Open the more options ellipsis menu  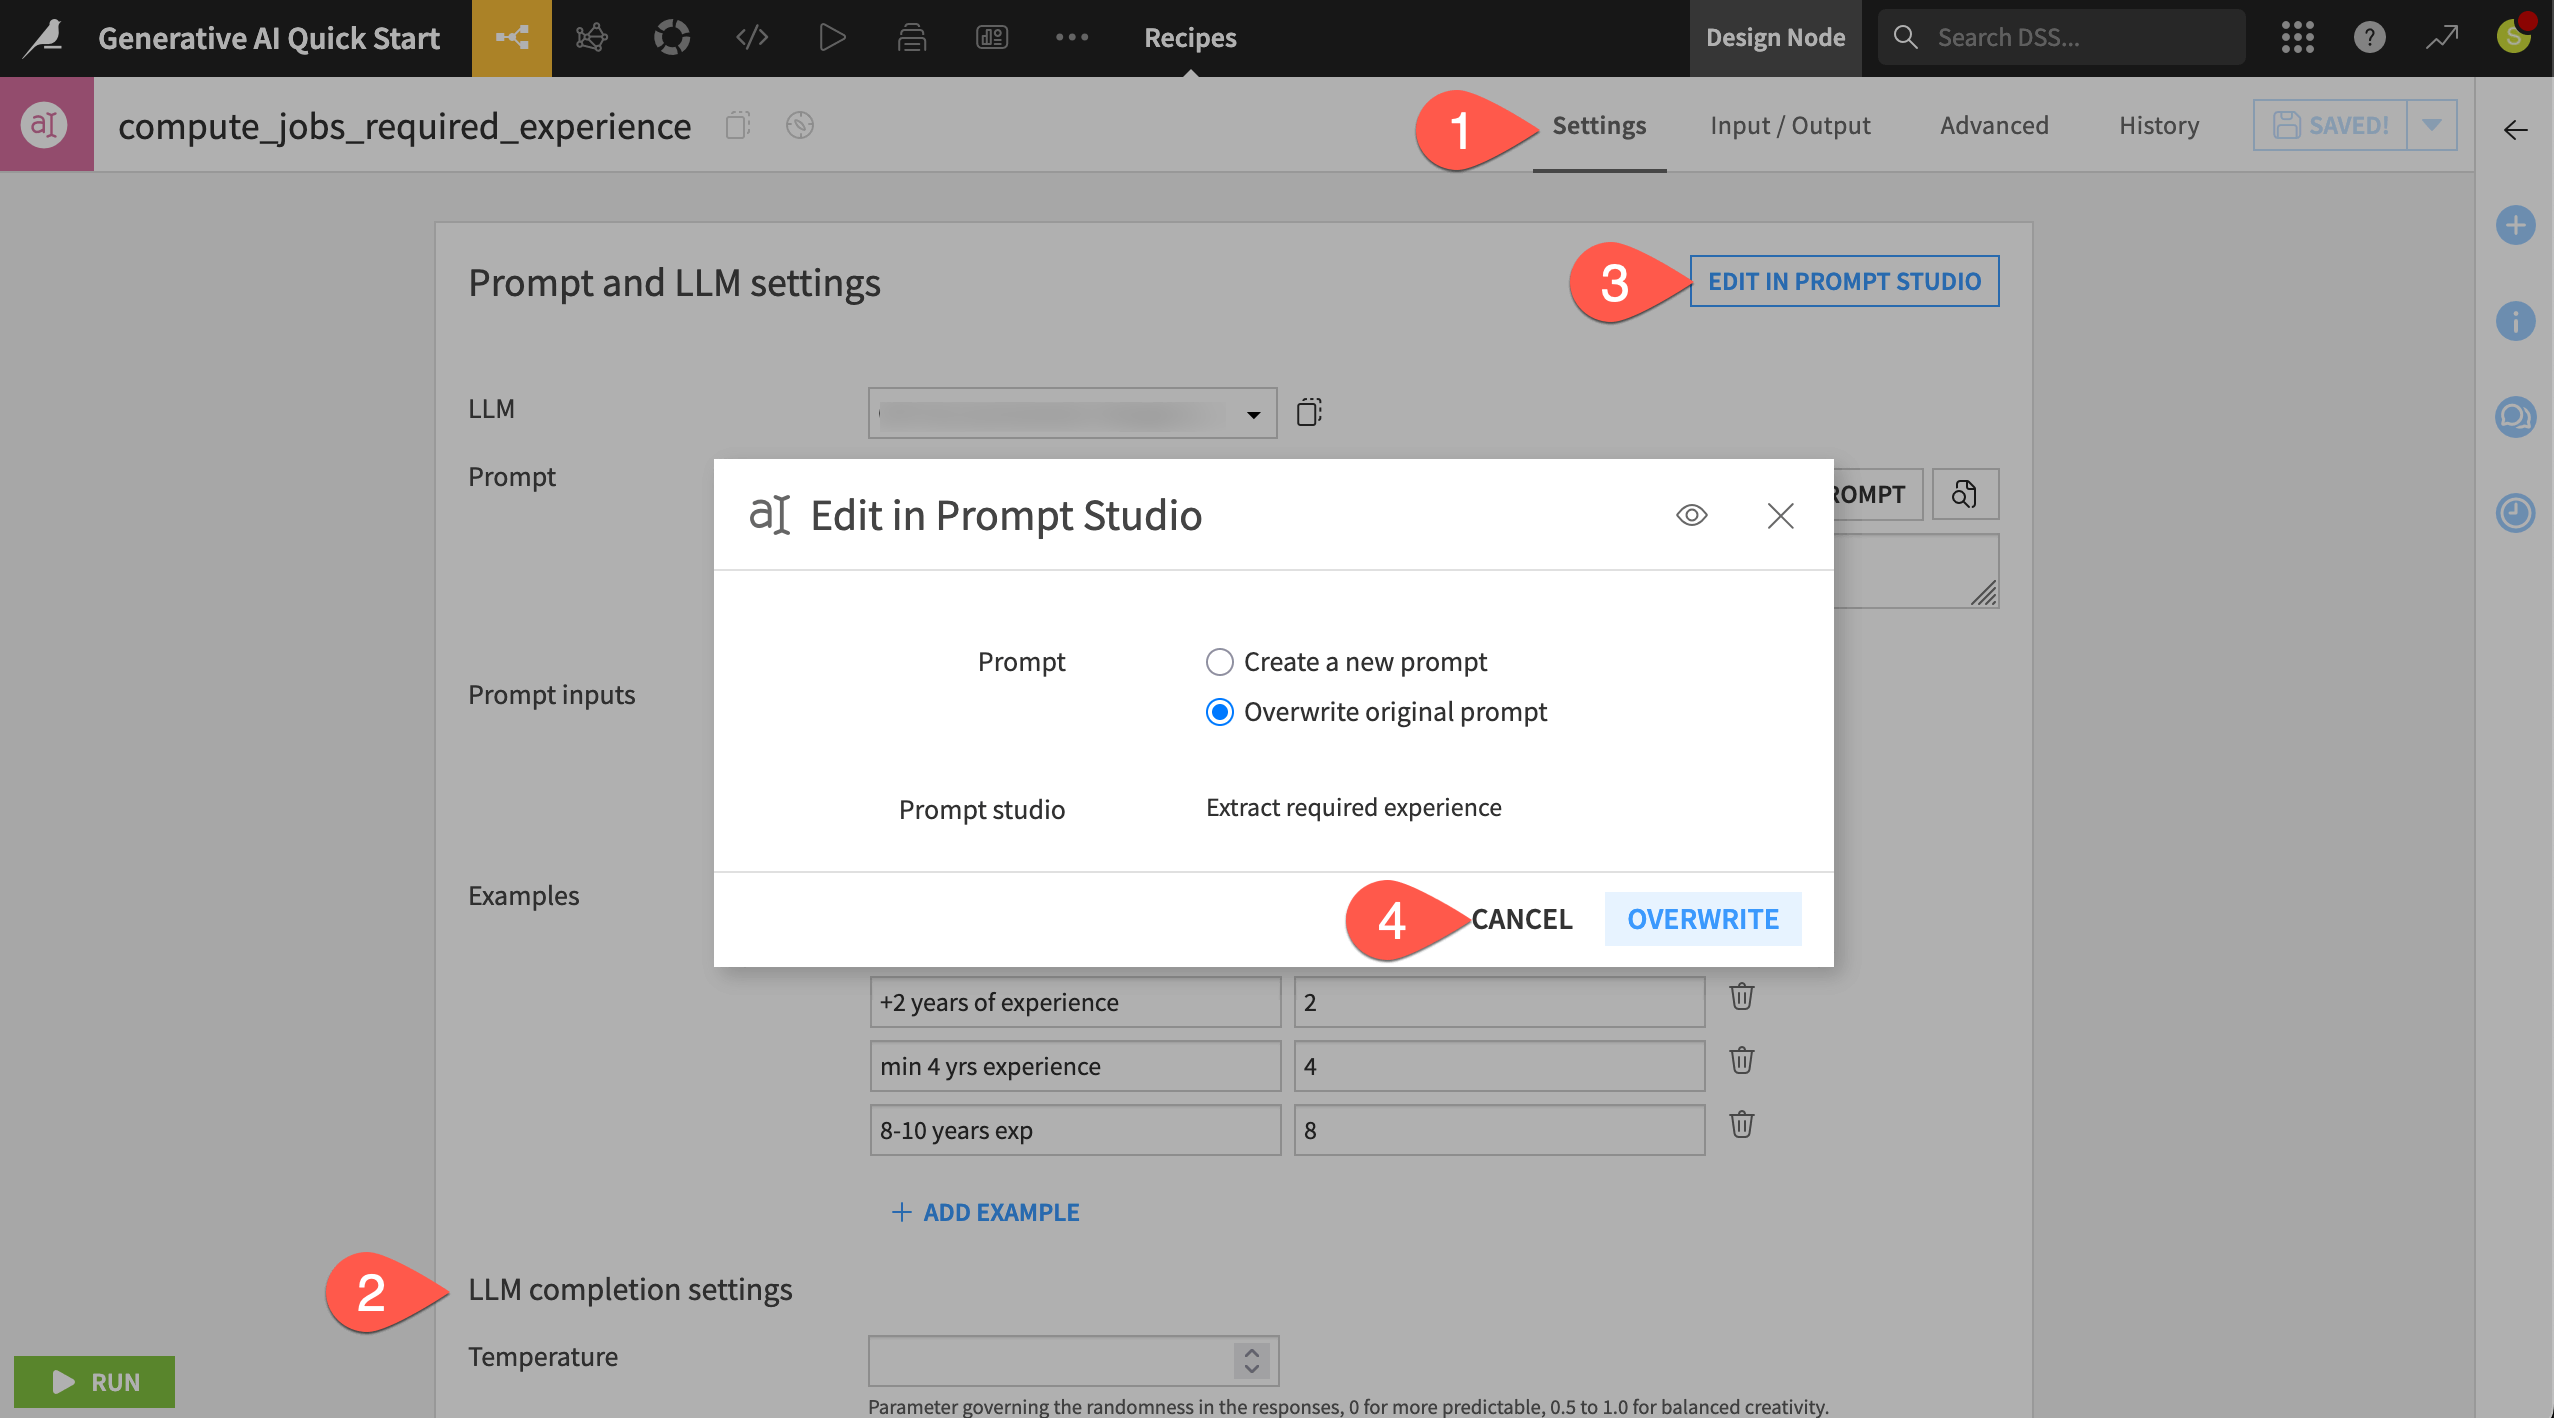(1071, 38)
